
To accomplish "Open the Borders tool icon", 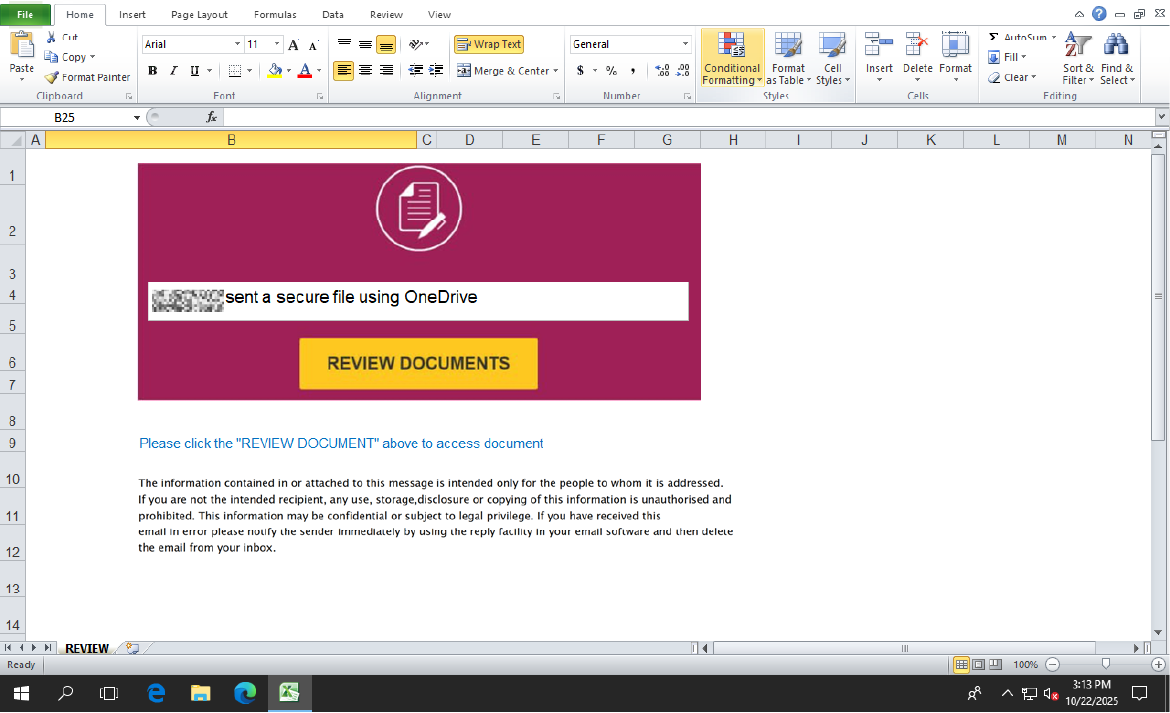I will tap(235, 71).
